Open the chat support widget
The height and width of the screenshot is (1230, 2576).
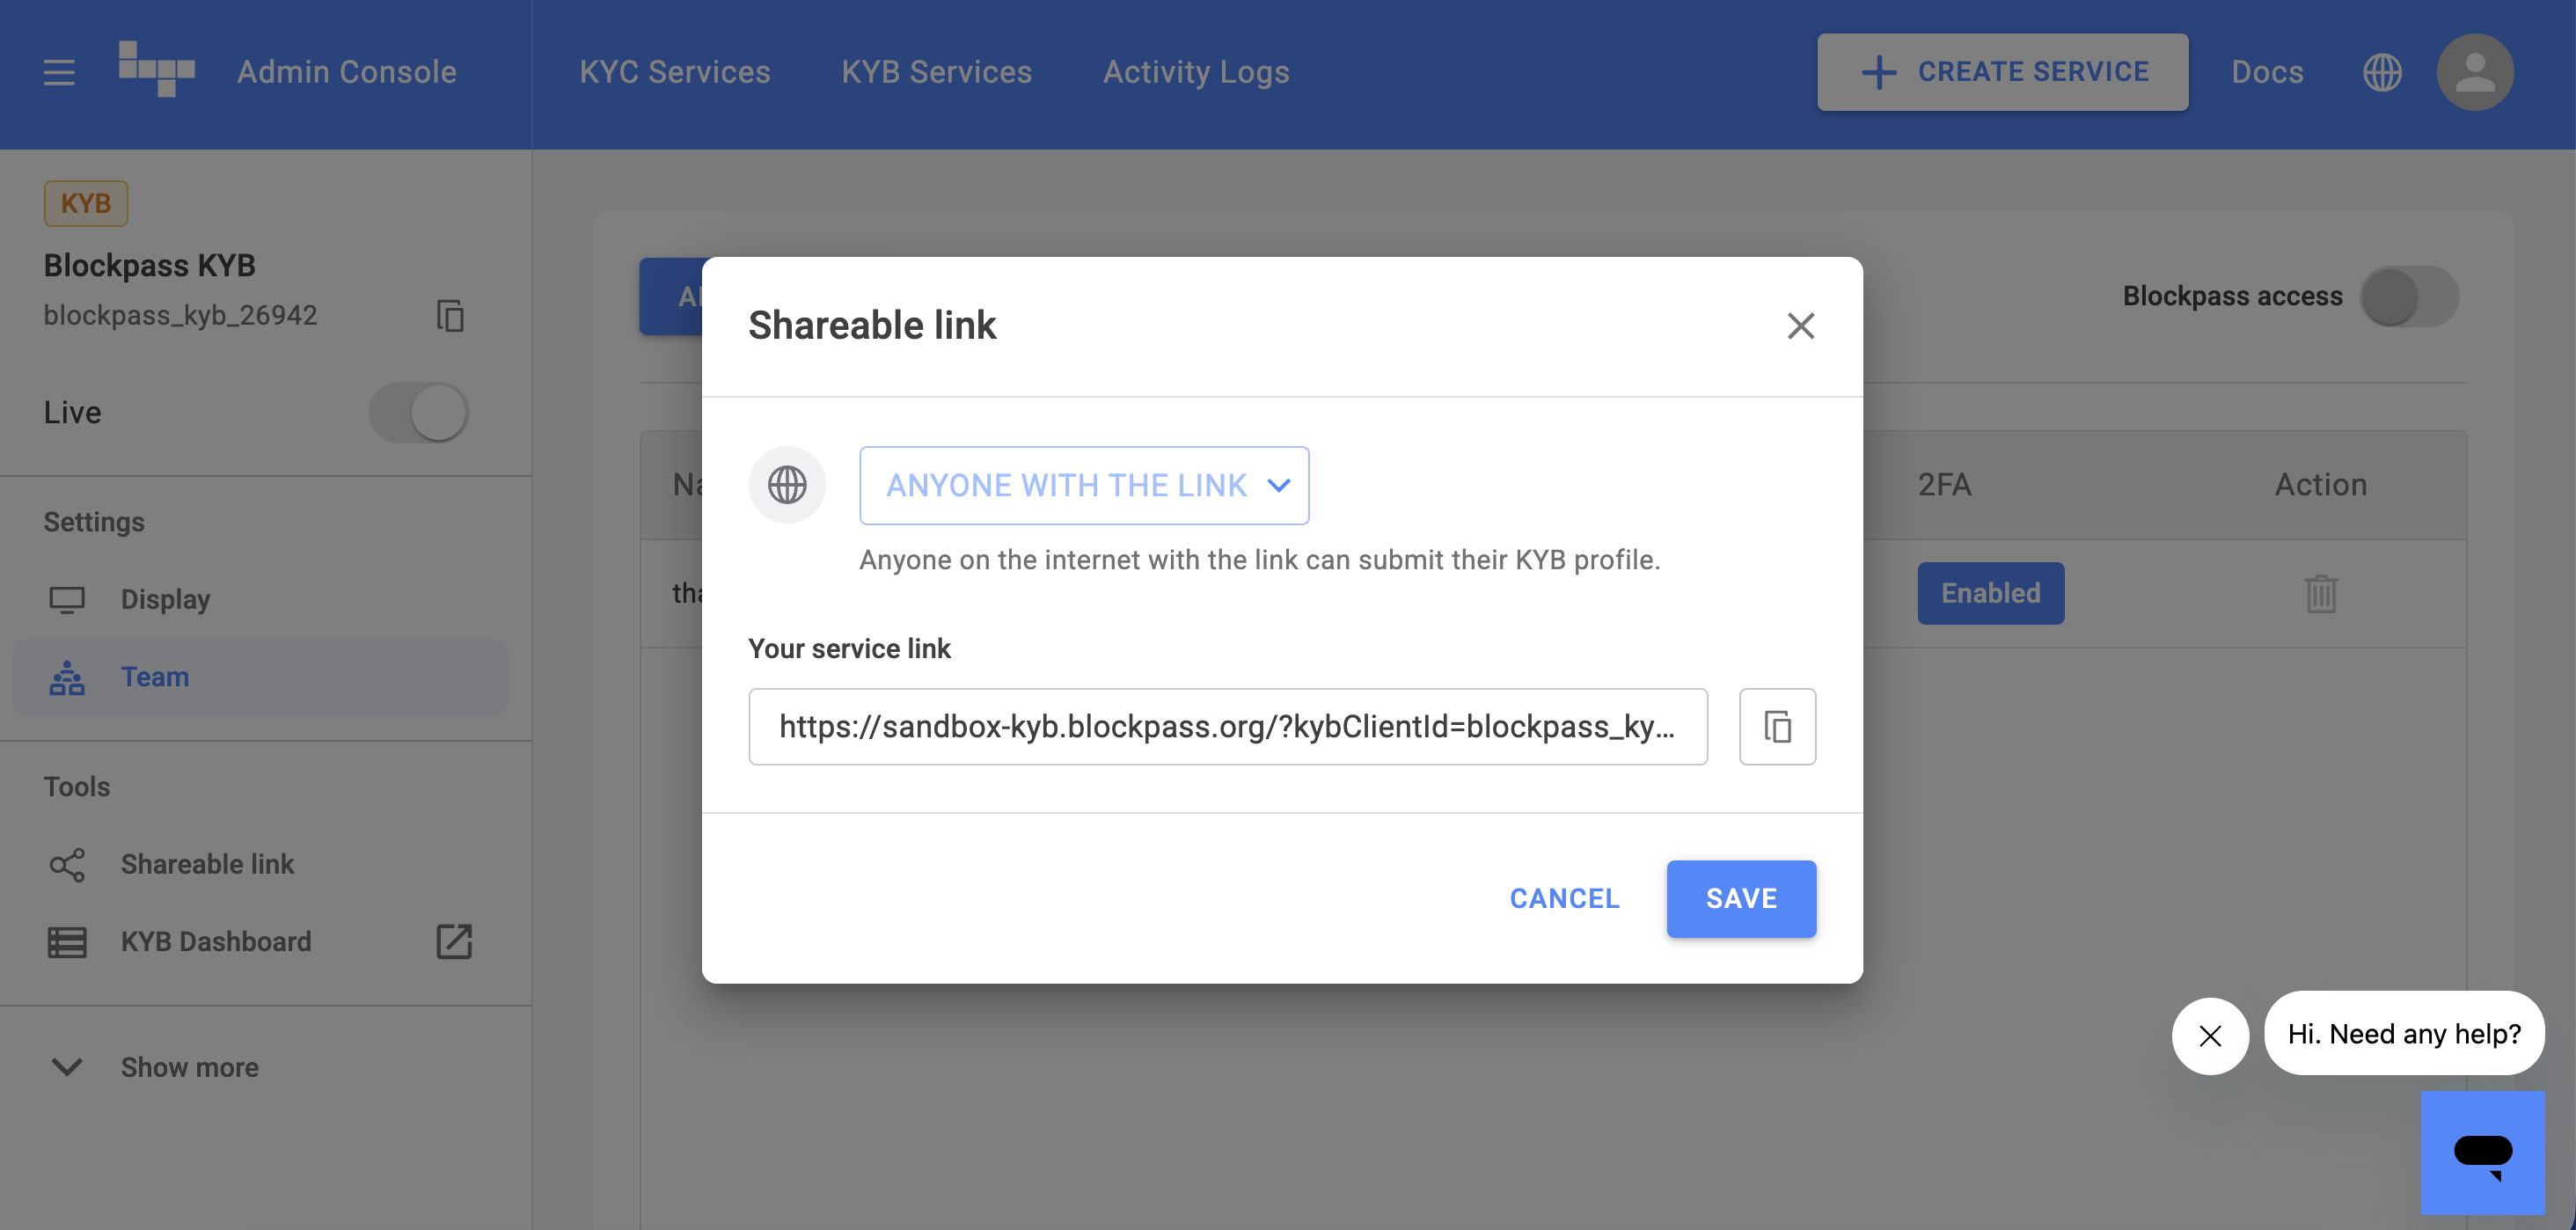pos(2482,1152)
